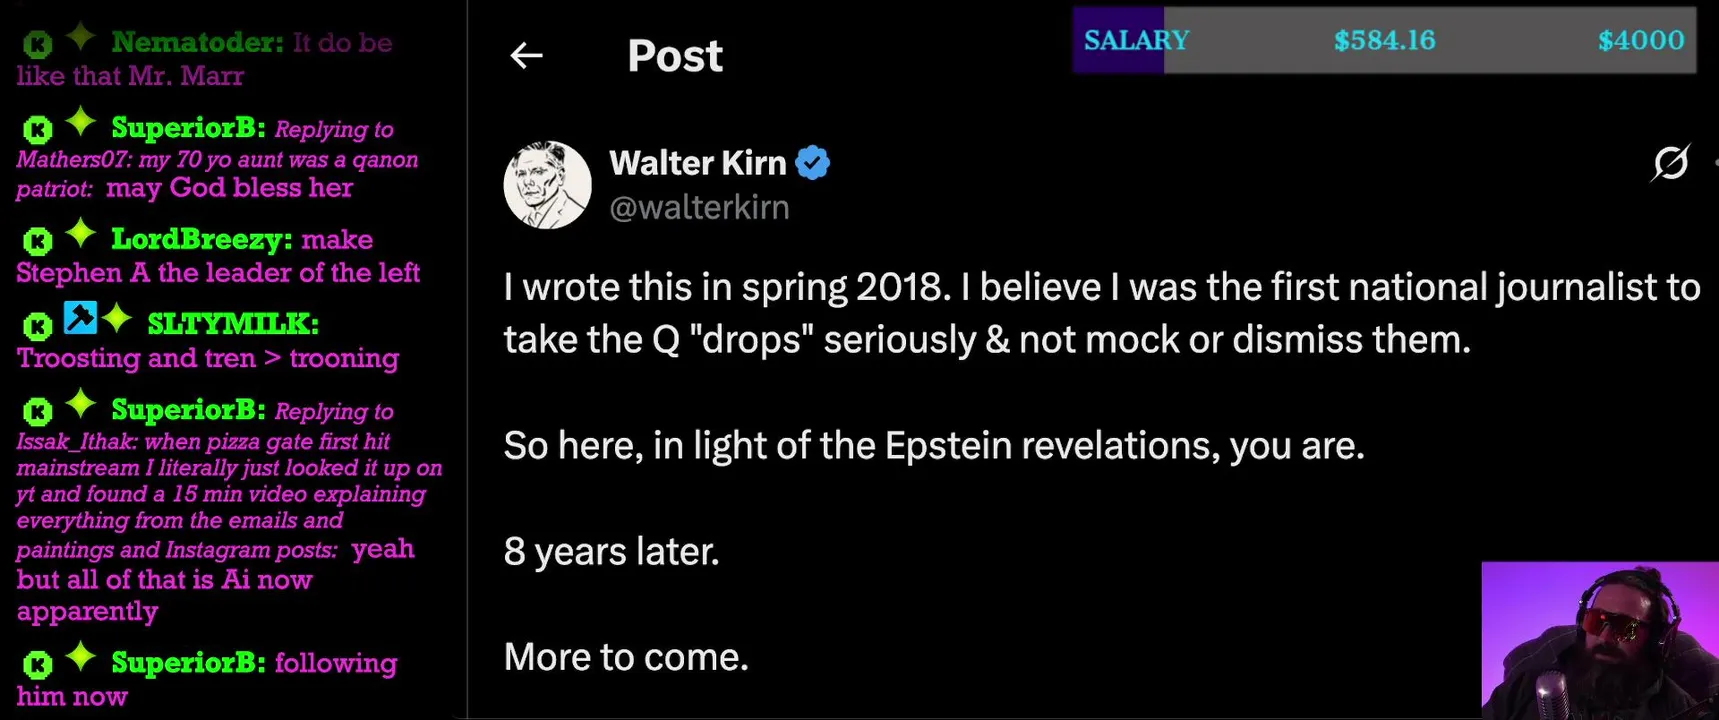Viewport: 1719px width, 720px height.
Task: Click the streamer webcam thumbnail
Action: (1599, 640)
